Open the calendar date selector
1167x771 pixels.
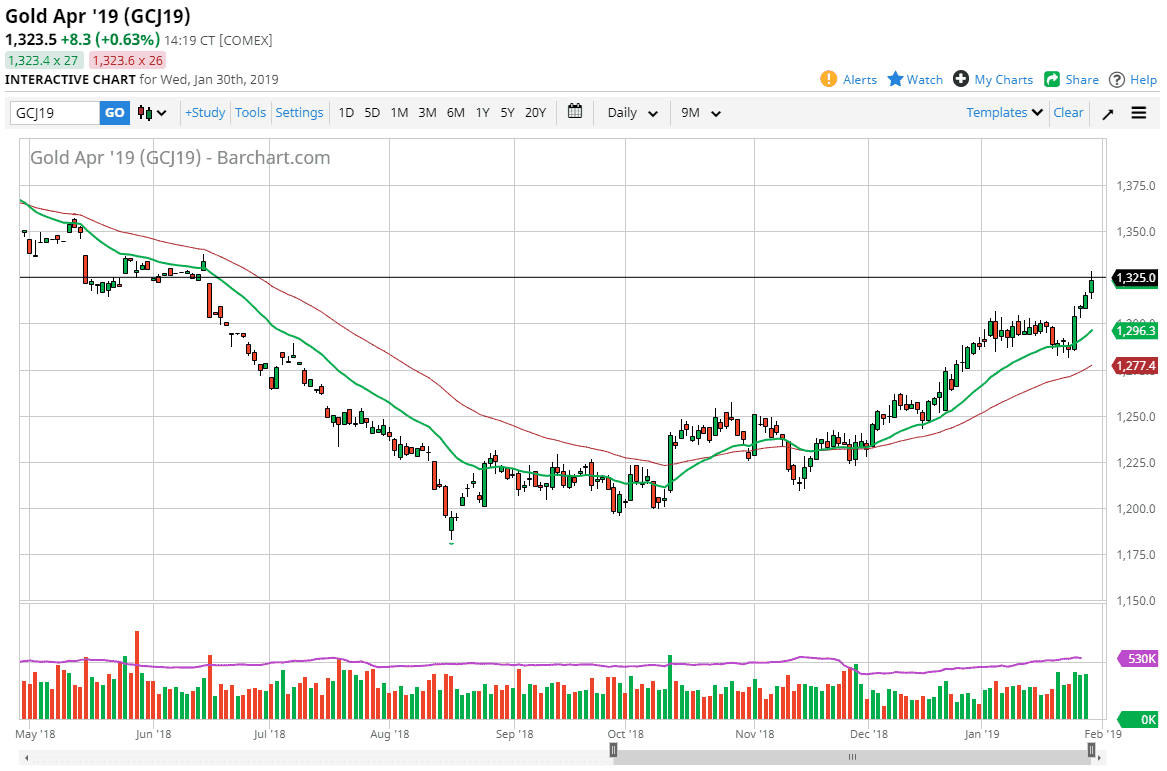(x=575, y=112)
